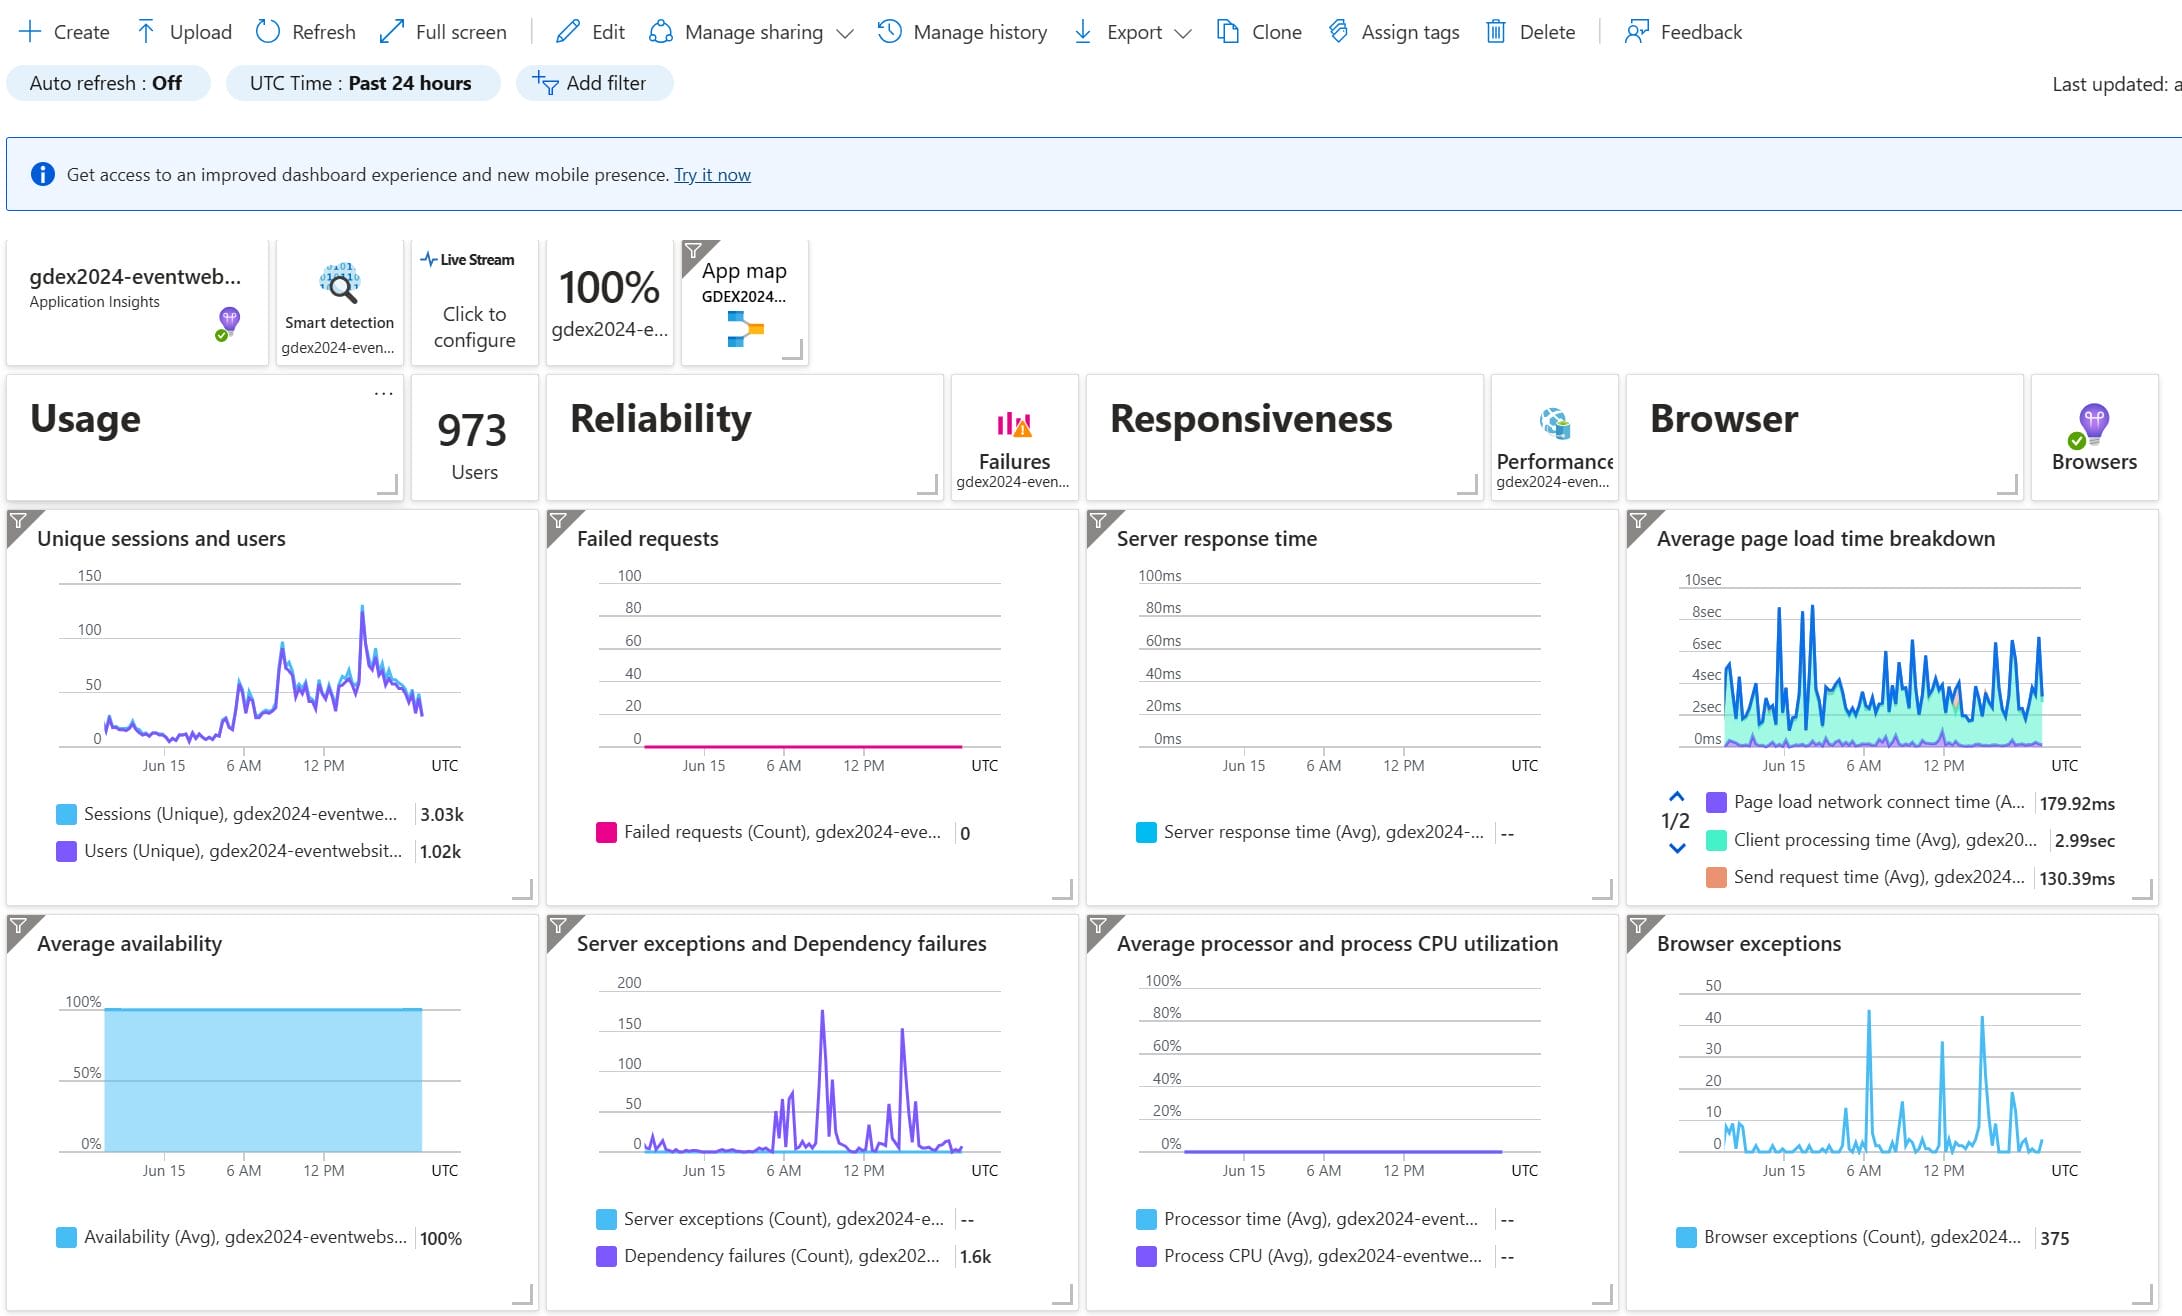Viewport: 2182px width, 1316px height.
Task: Click filter icon on Browser exceptions chart
Action: click(x=1639, y=927)
